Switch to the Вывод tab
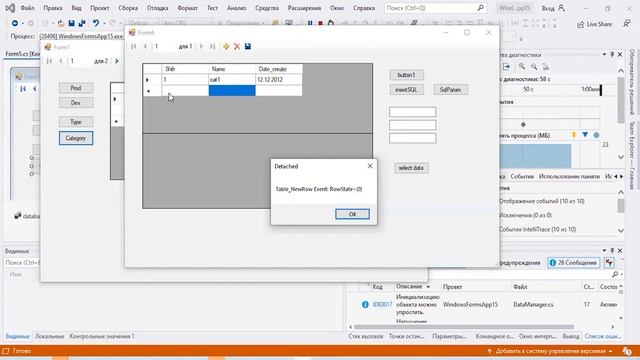Image resolution: width=640 pixels, height=360 pixels. 571,336
